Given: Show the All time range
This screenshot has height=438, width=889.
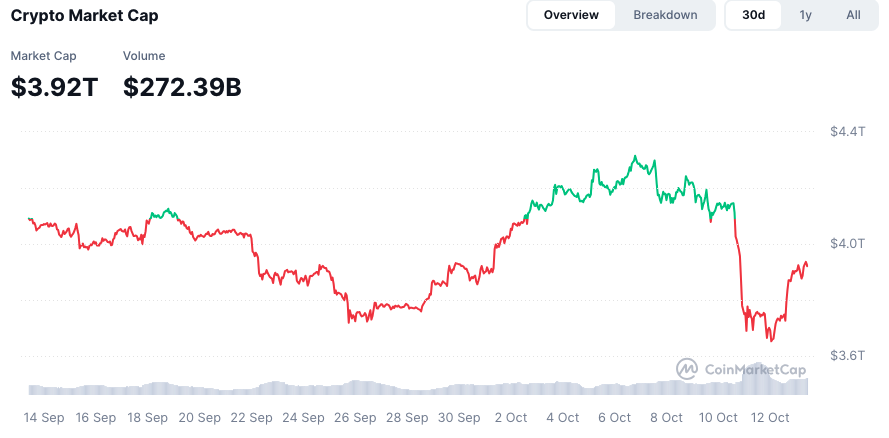Looking at the screenshot, I should (x=853, y=15).
